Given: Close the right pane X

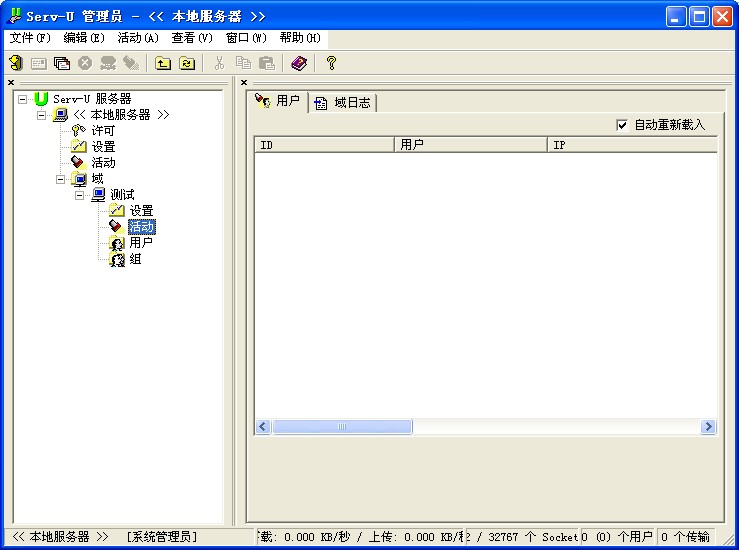Looking at the screenshot, I should [x=244, y=82].
